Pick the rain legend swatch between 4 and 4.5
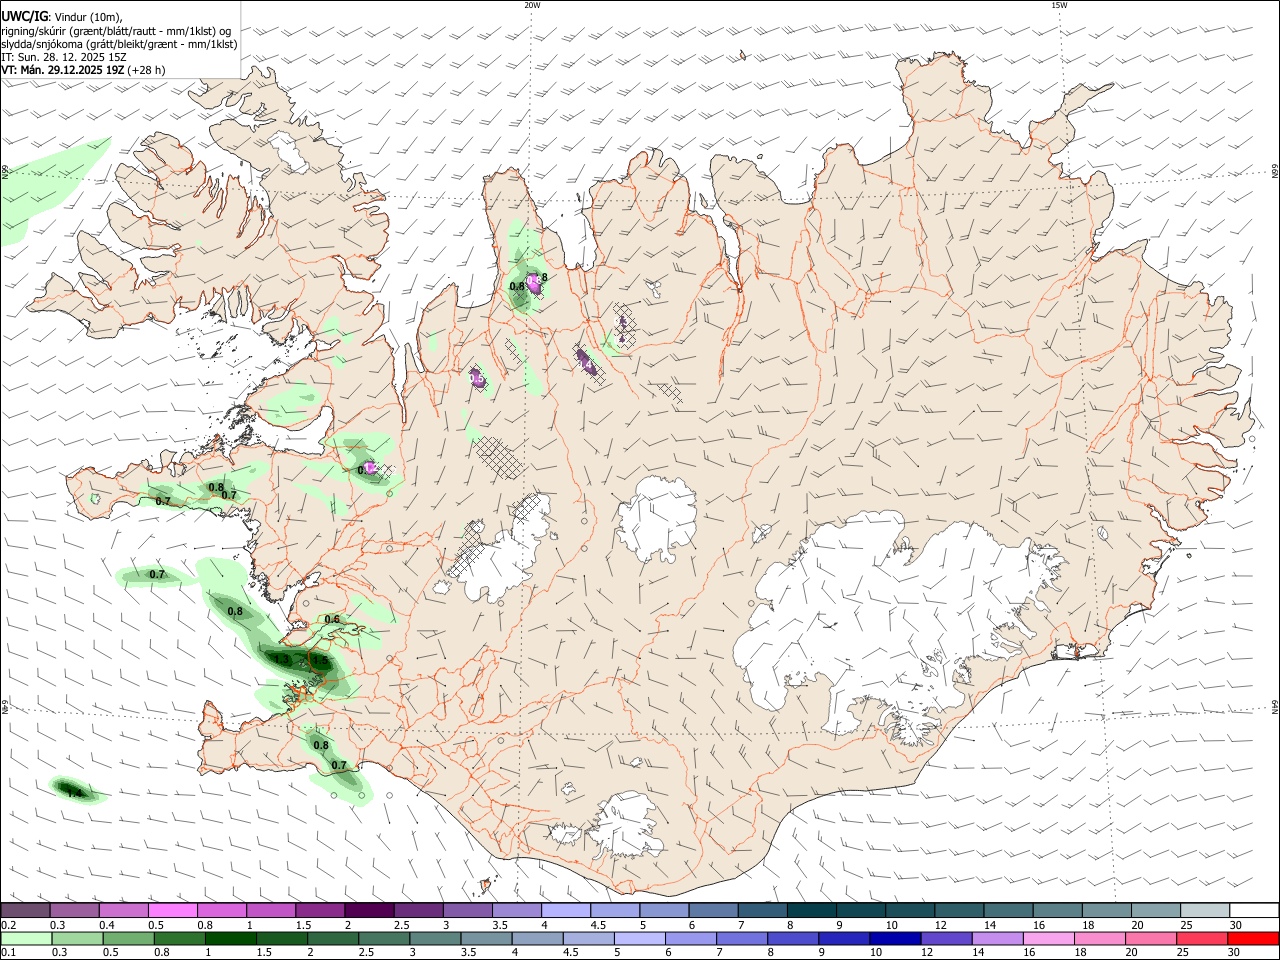This screenshot has width=1280, height=960. (x=536, y=938)
